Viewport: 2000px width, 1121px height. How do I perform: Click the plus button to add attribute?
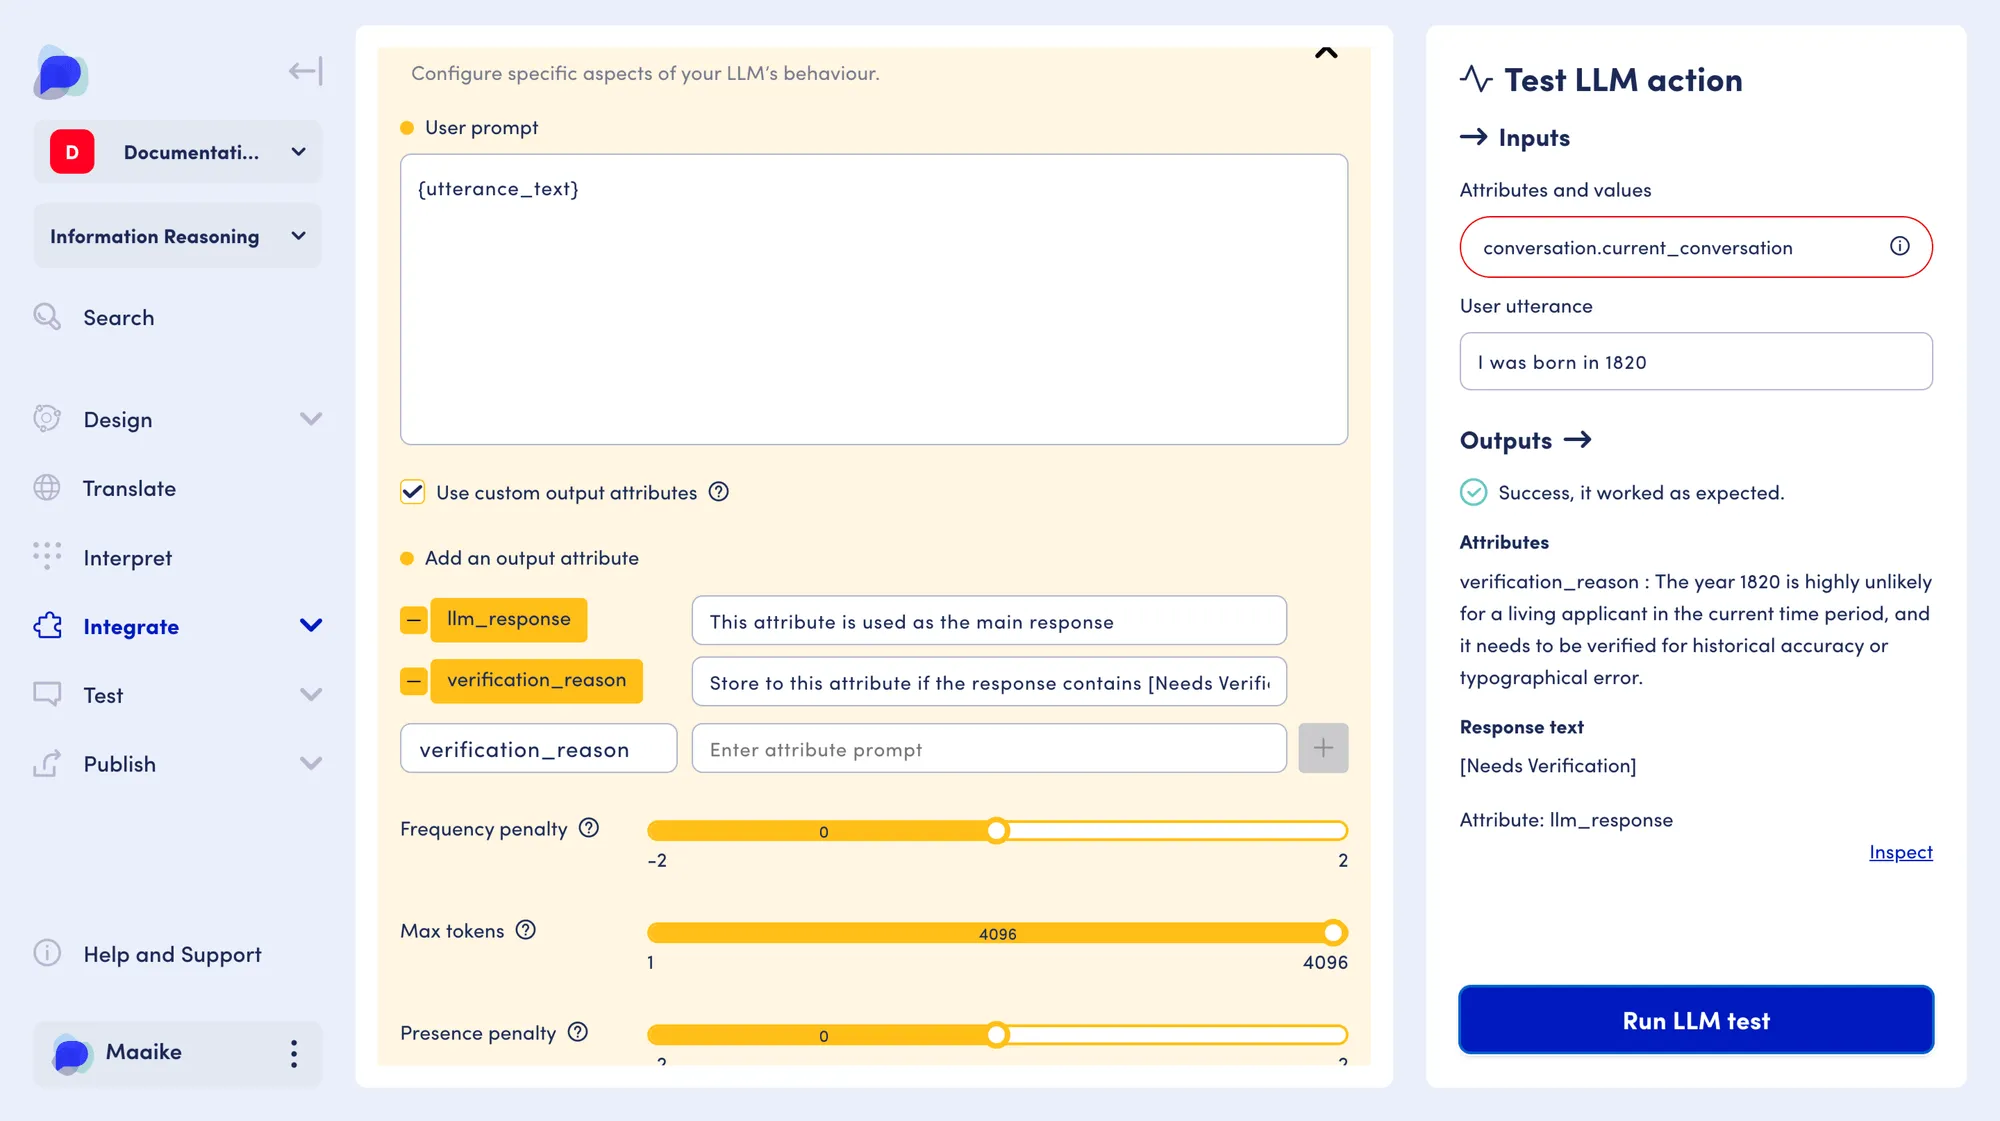click(1323, 748)
